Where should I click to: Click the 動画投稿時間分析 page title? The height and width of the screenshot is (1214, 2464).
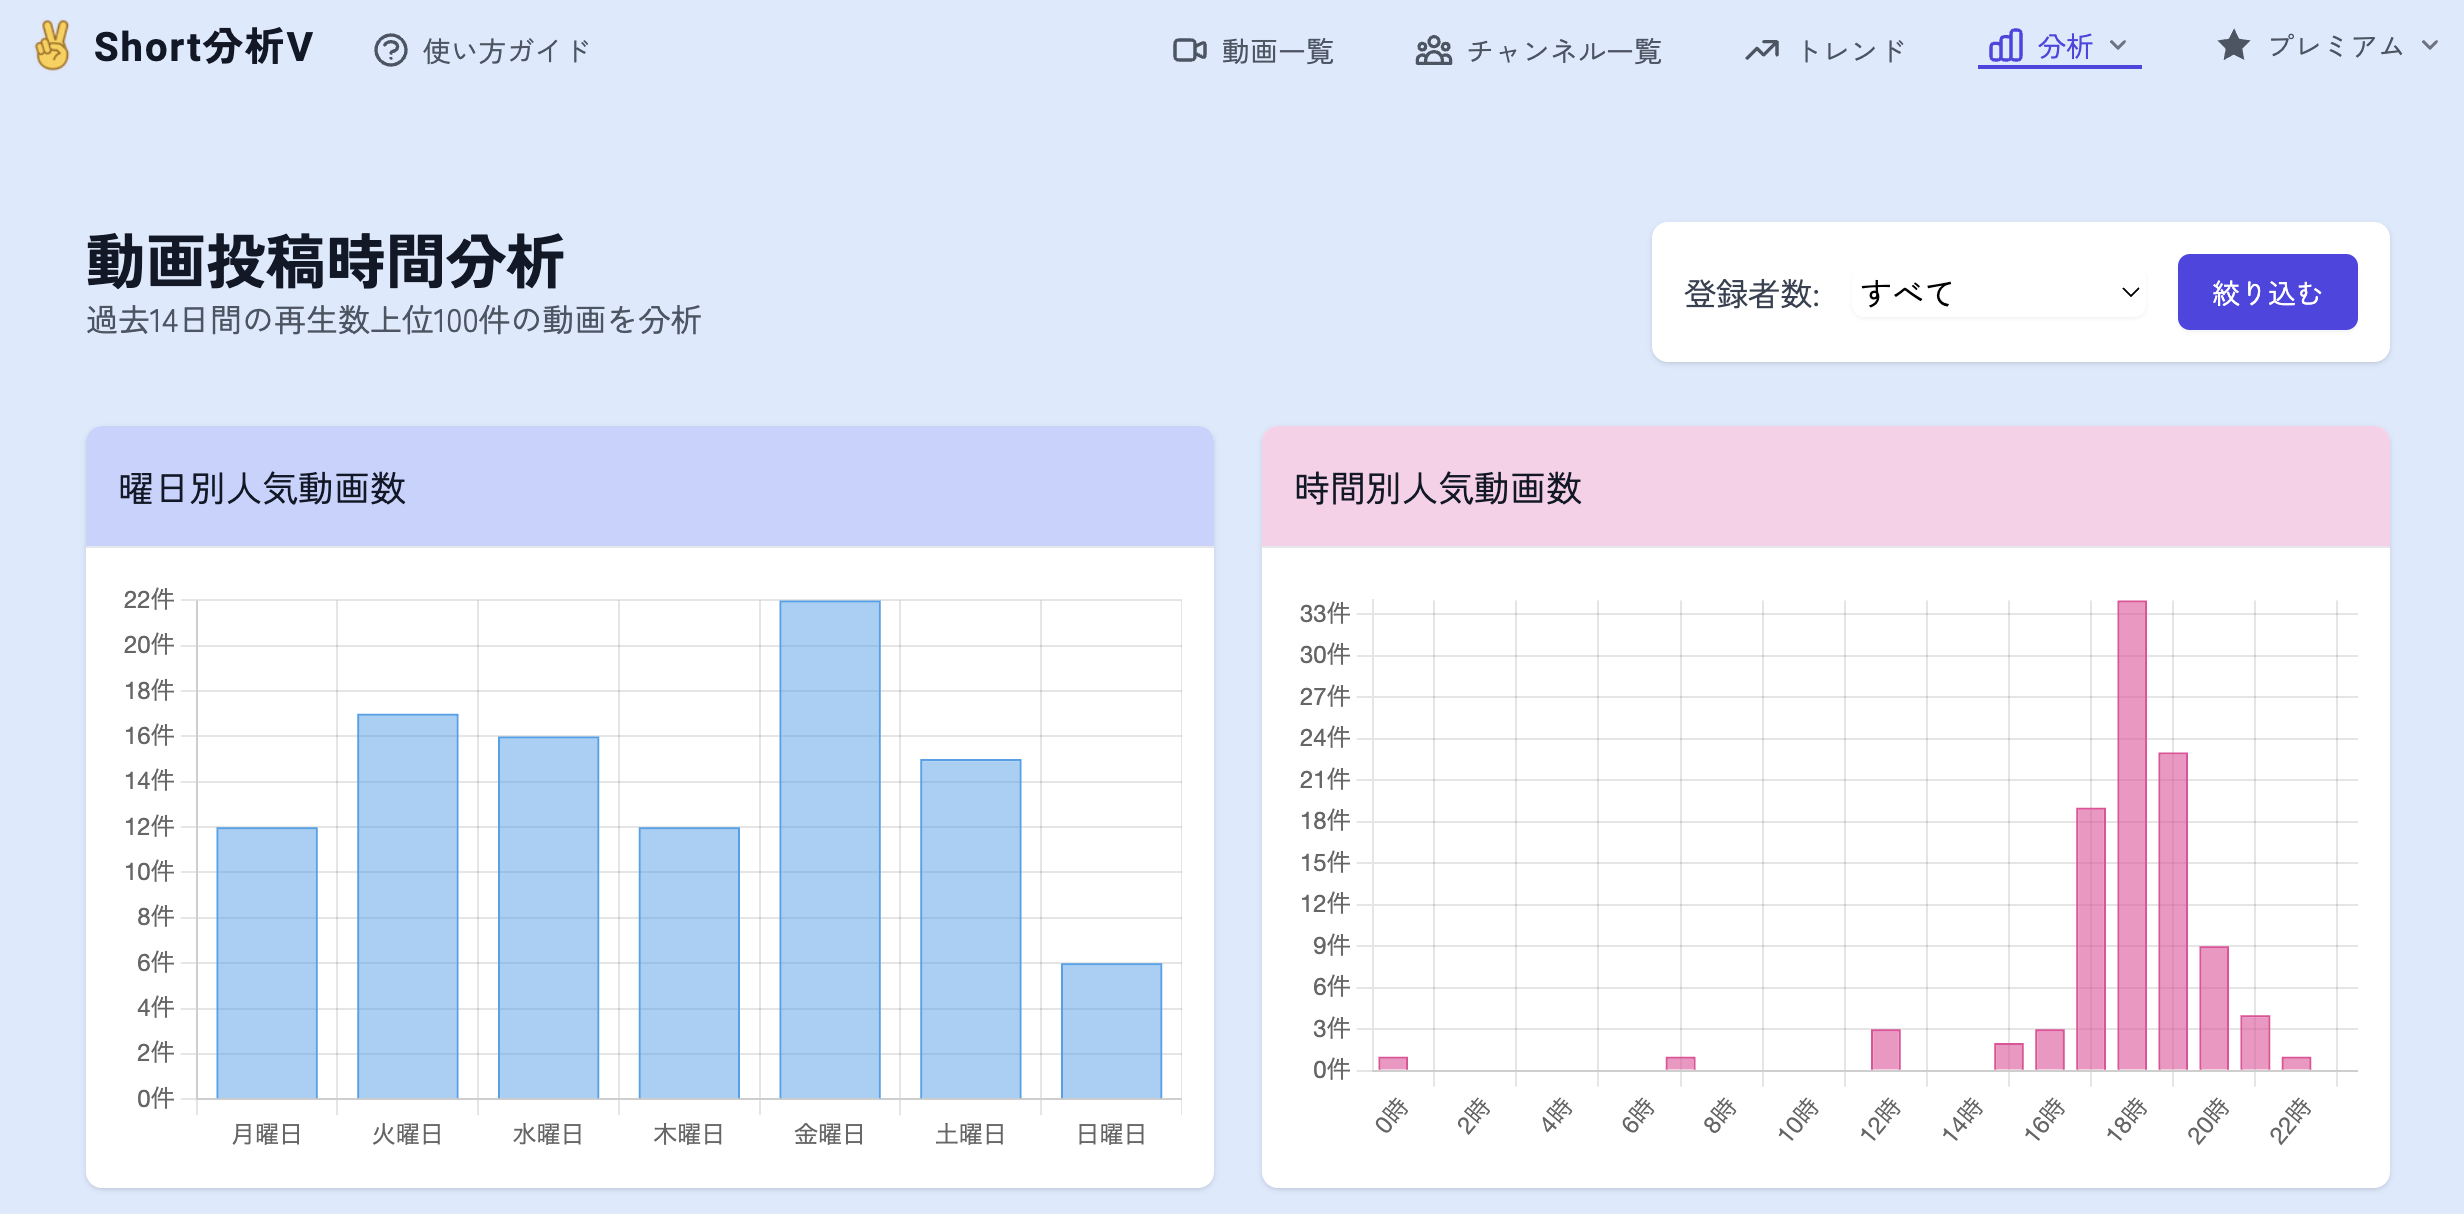(325, 261)
